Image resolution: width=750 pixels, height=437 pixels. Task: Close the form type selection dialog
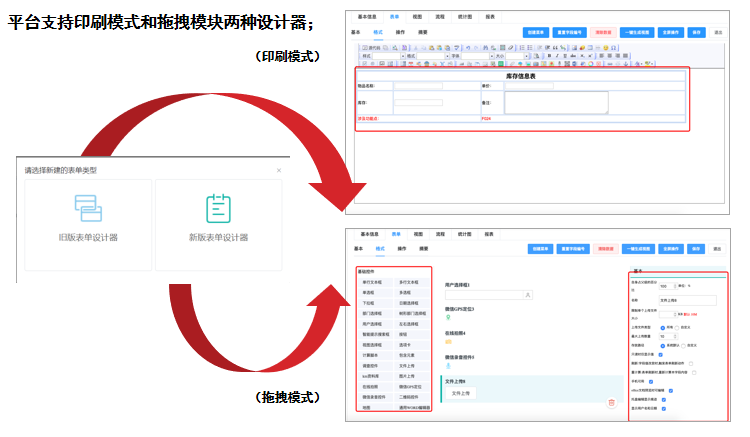point(279,171)
